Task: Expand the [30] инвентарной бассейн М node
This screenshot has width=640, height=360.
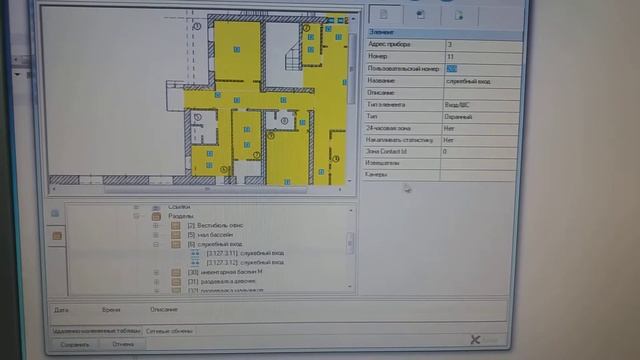Action: (x=156, y=272)
